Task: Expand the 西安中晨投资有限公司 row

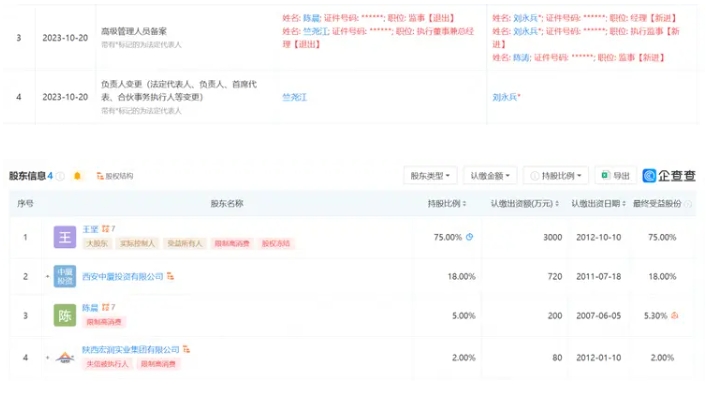Action: [47, 276]
